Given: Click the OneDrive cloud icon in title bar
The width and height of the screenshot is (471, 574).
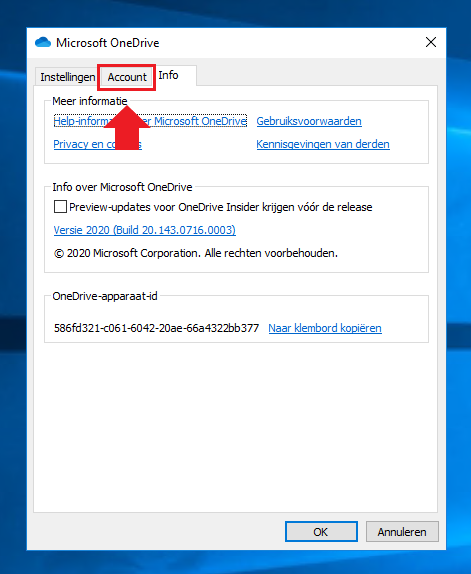Looking at the screenshot, I should [x=43, y=42].
